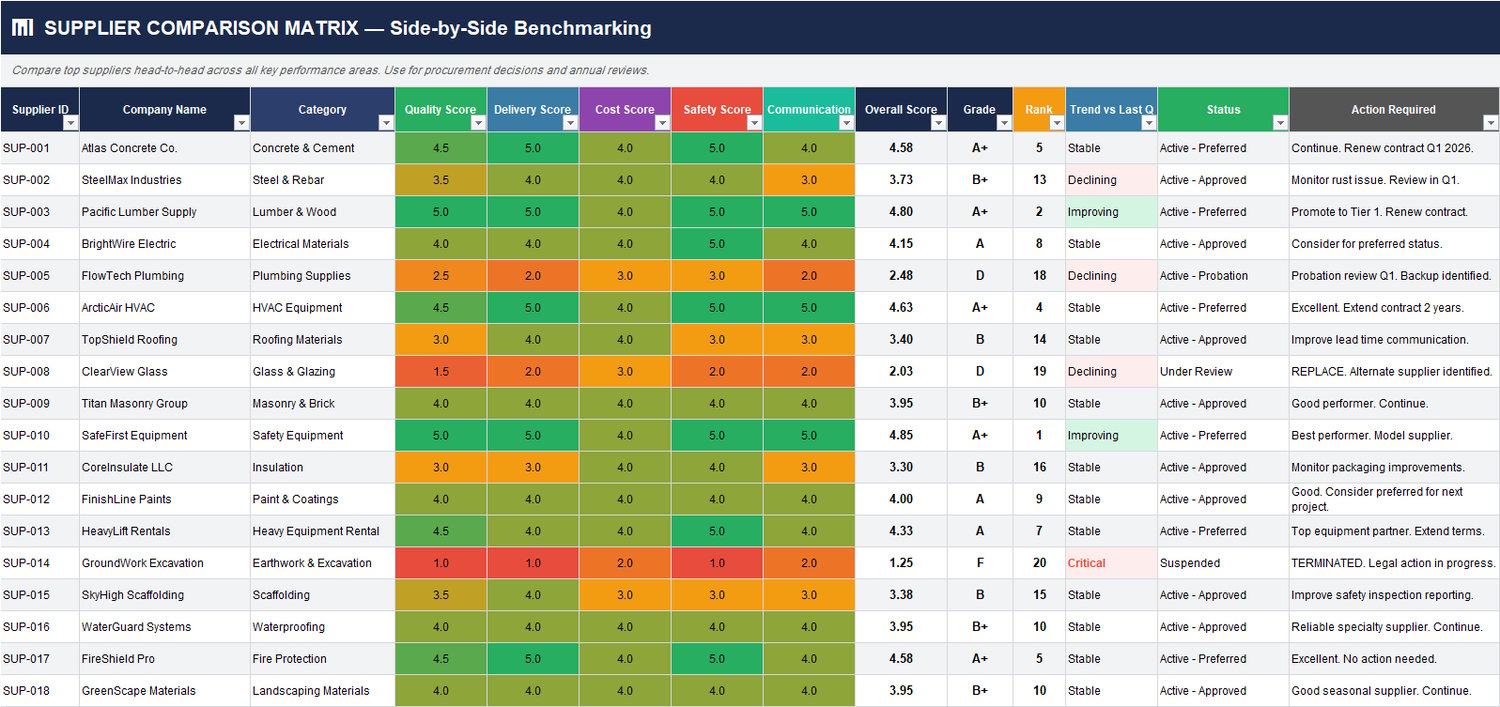Viewport: 1500px width, 707px height.
Task: Select the Overall Score column header
Action: pyautogui.click(x=901, y=110)
